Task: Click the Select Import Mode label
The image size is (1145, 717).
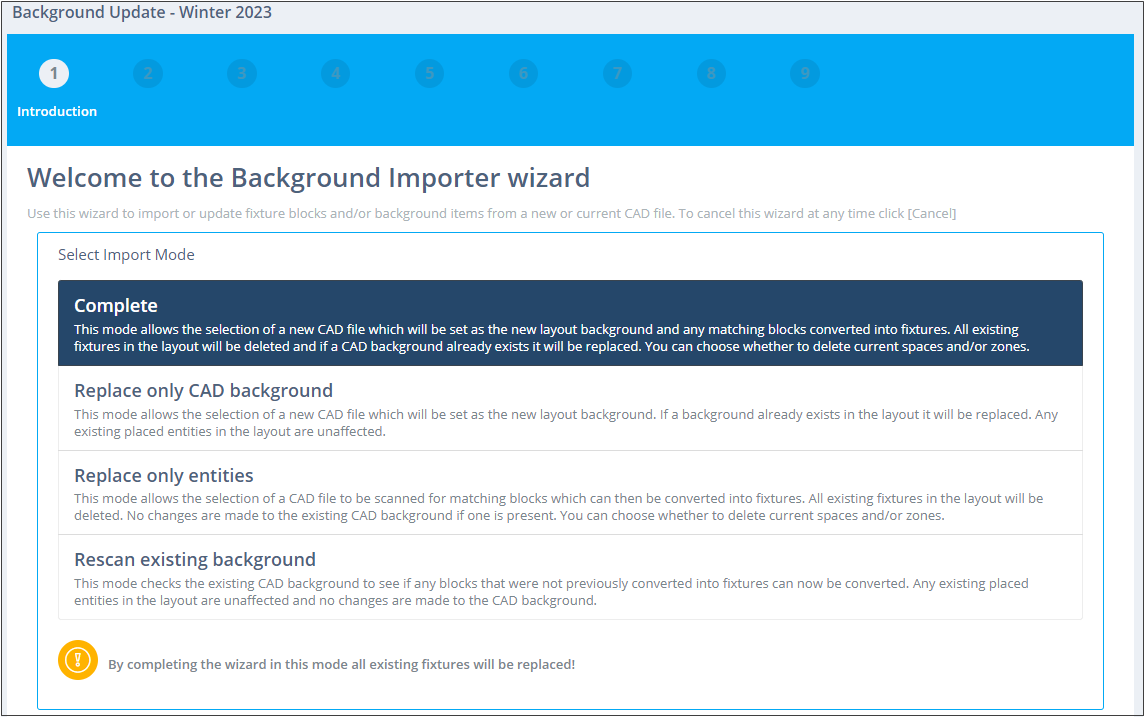Action: click(126, 255)
